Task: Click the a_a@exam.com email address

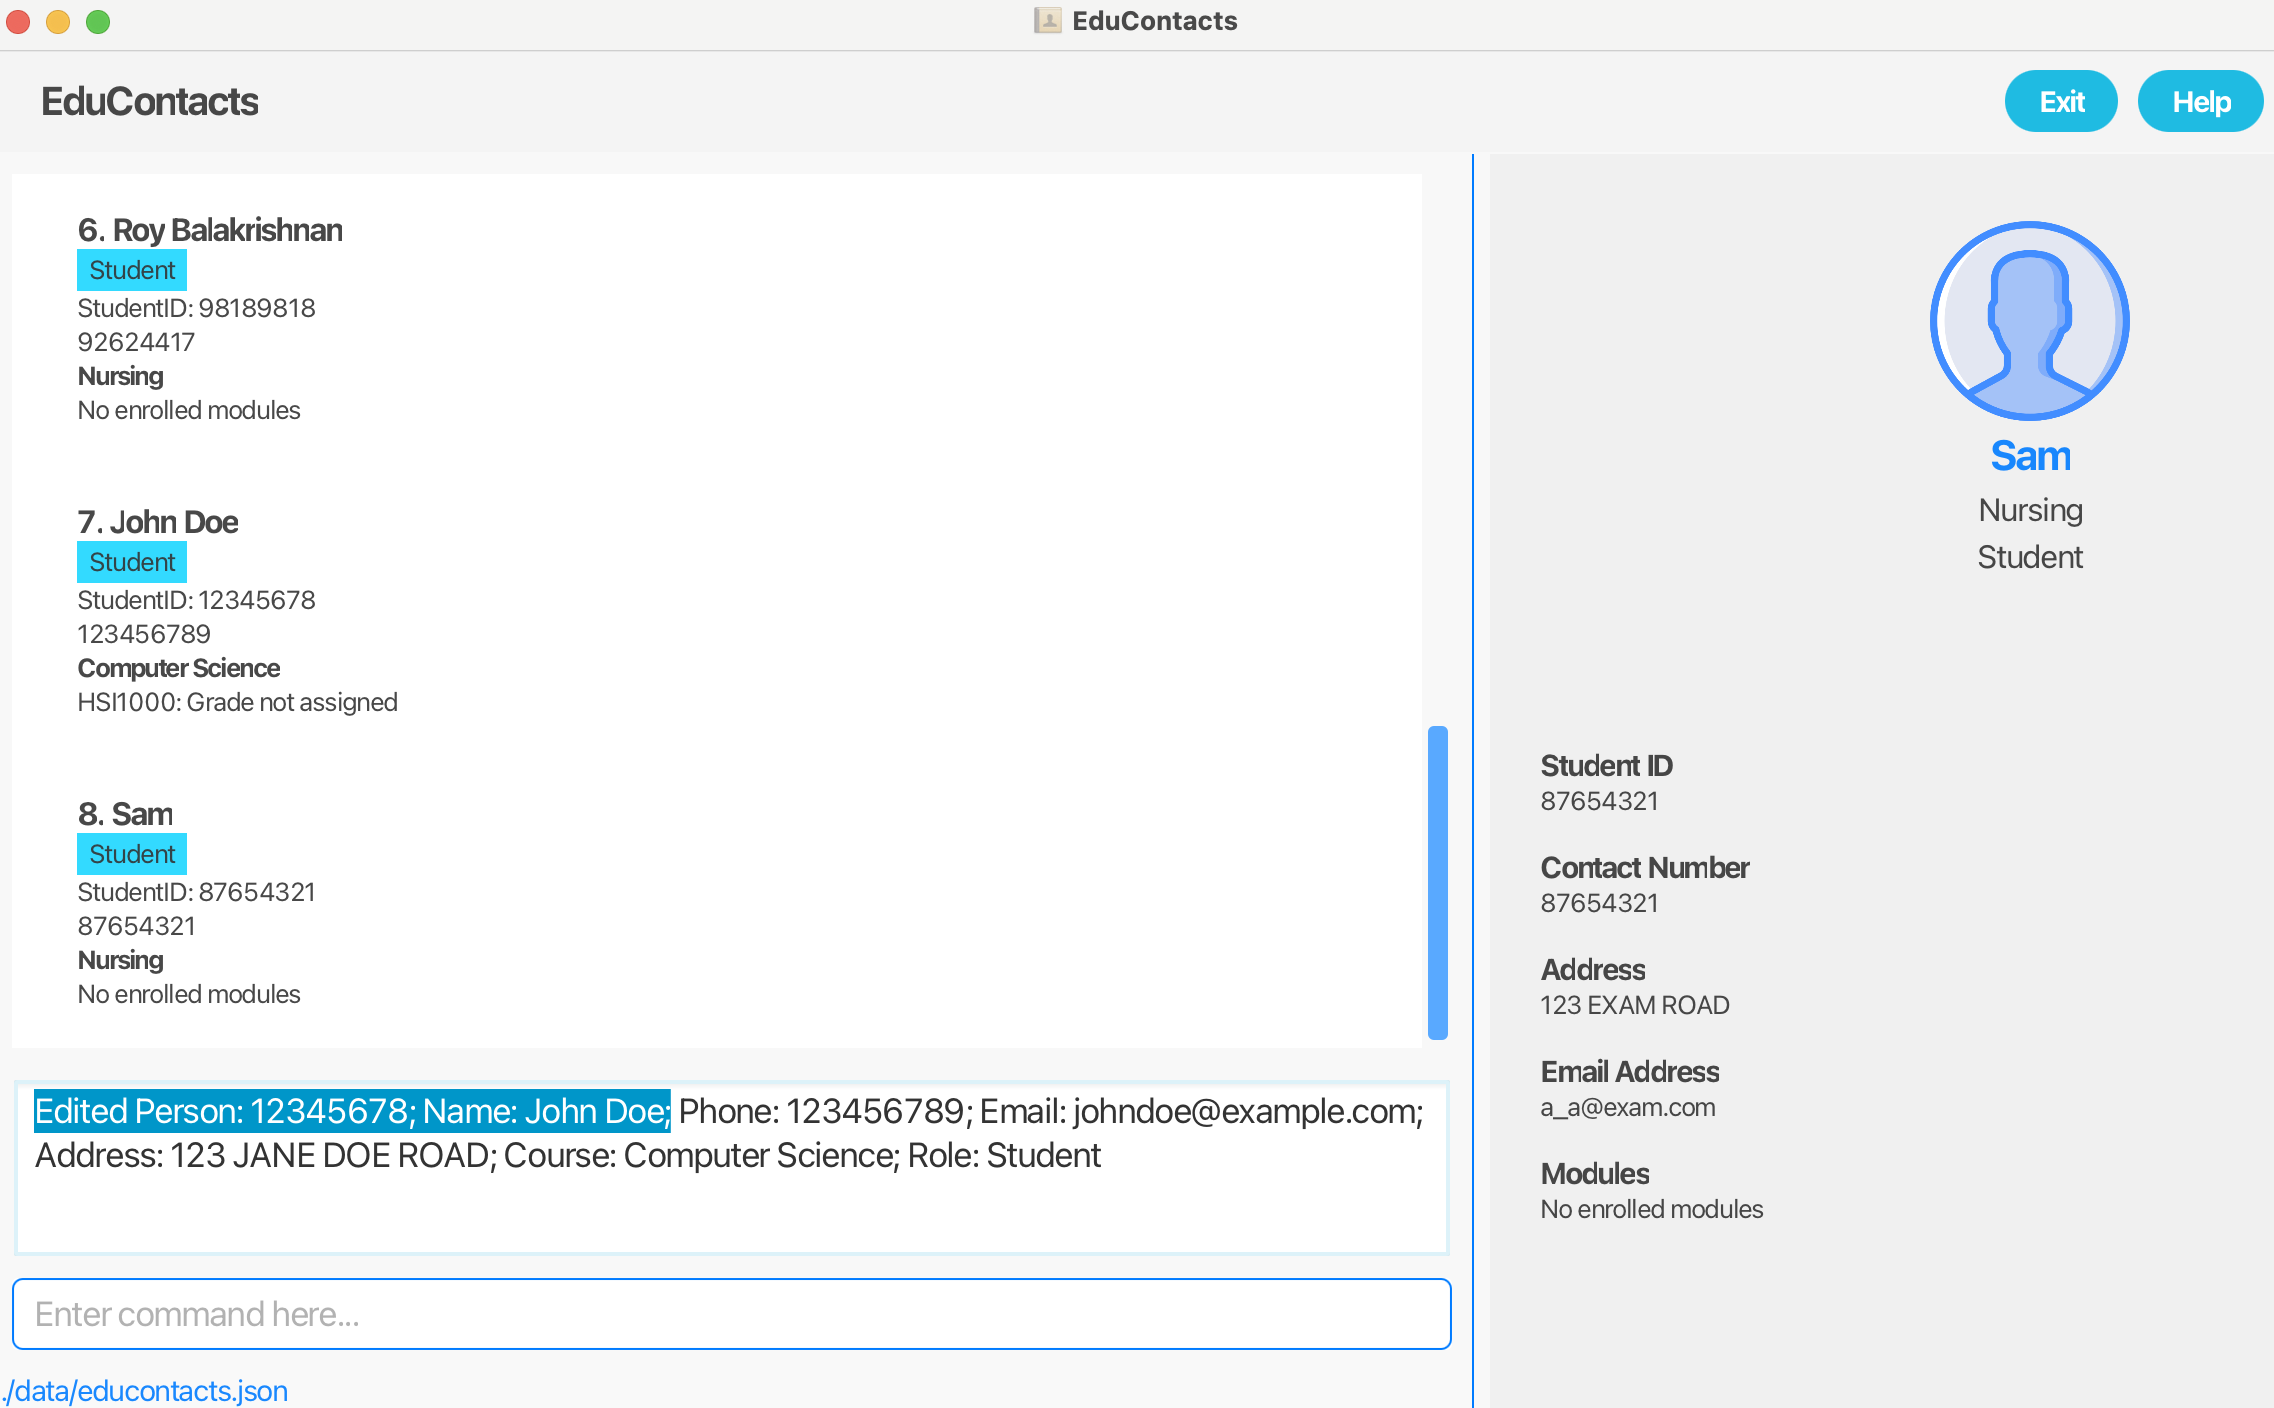Action: [x=1627, y=1108]
